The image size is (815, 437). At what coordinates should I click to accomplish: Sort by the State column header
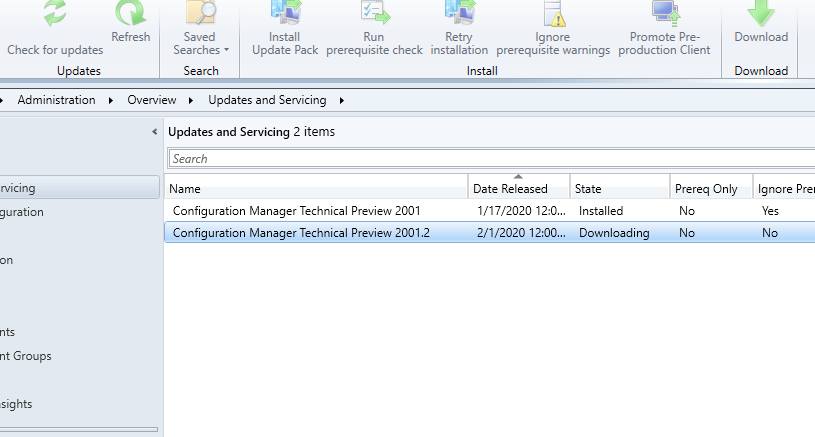pyautogui.click(x=620, y=189)
